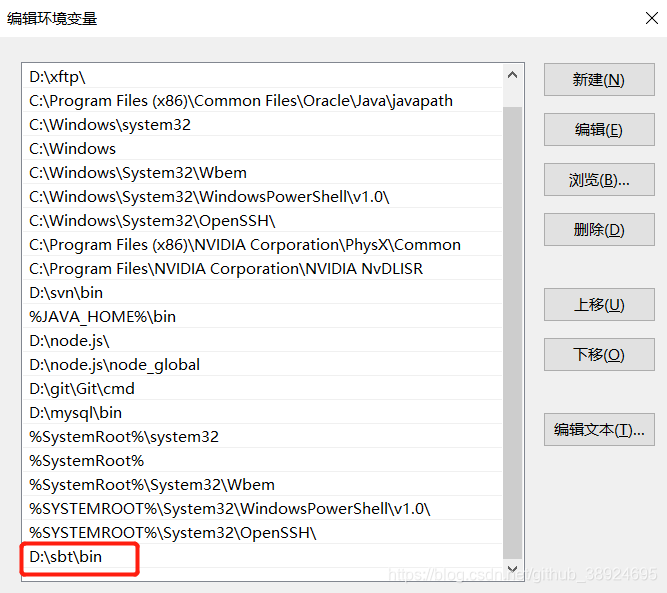Select C:\Windows\System32\WindowsPowerShell\v1.0\ entry
667x593 pixels.
pyautogui.click(x=262, y=197)
